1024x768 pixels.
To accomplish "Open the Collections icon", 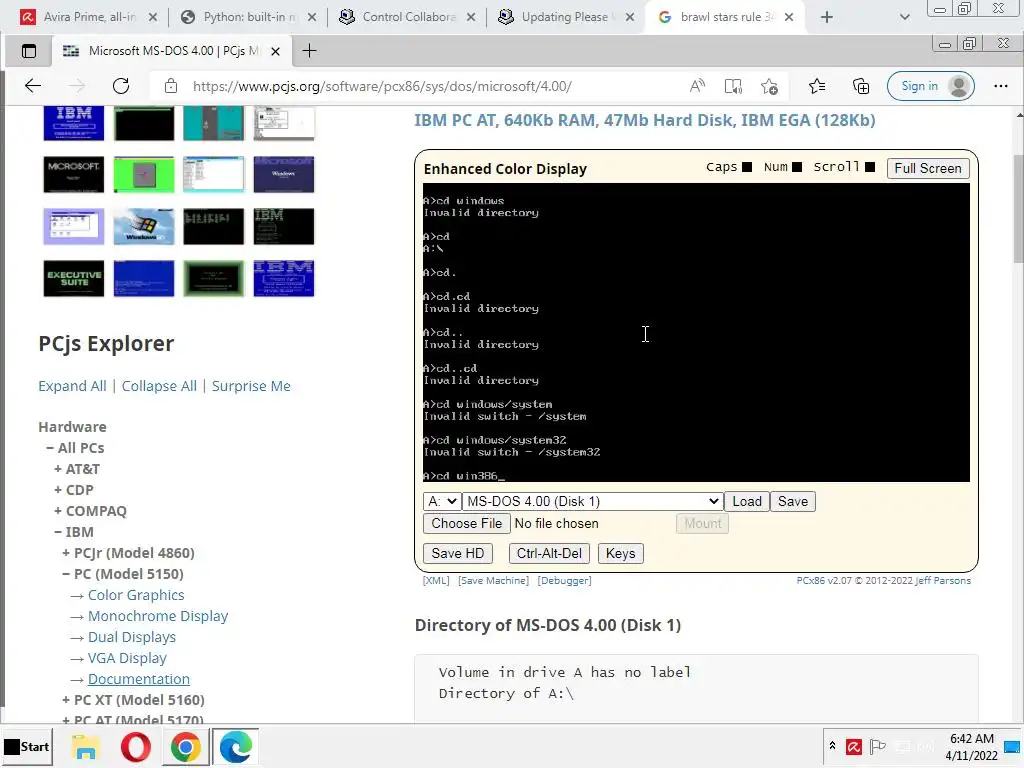I will tap(861, 86).
